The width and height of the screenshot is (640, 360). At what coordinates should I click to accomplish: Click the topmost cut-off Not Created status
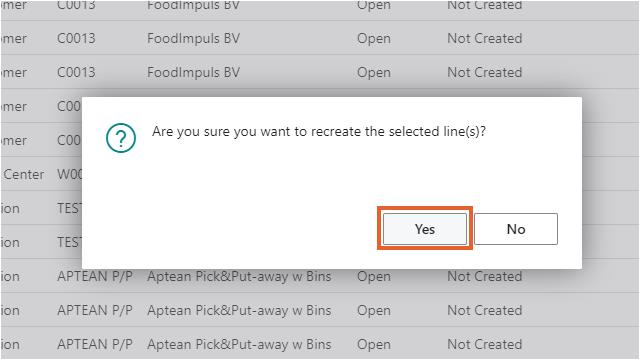[x=484, y=6]
